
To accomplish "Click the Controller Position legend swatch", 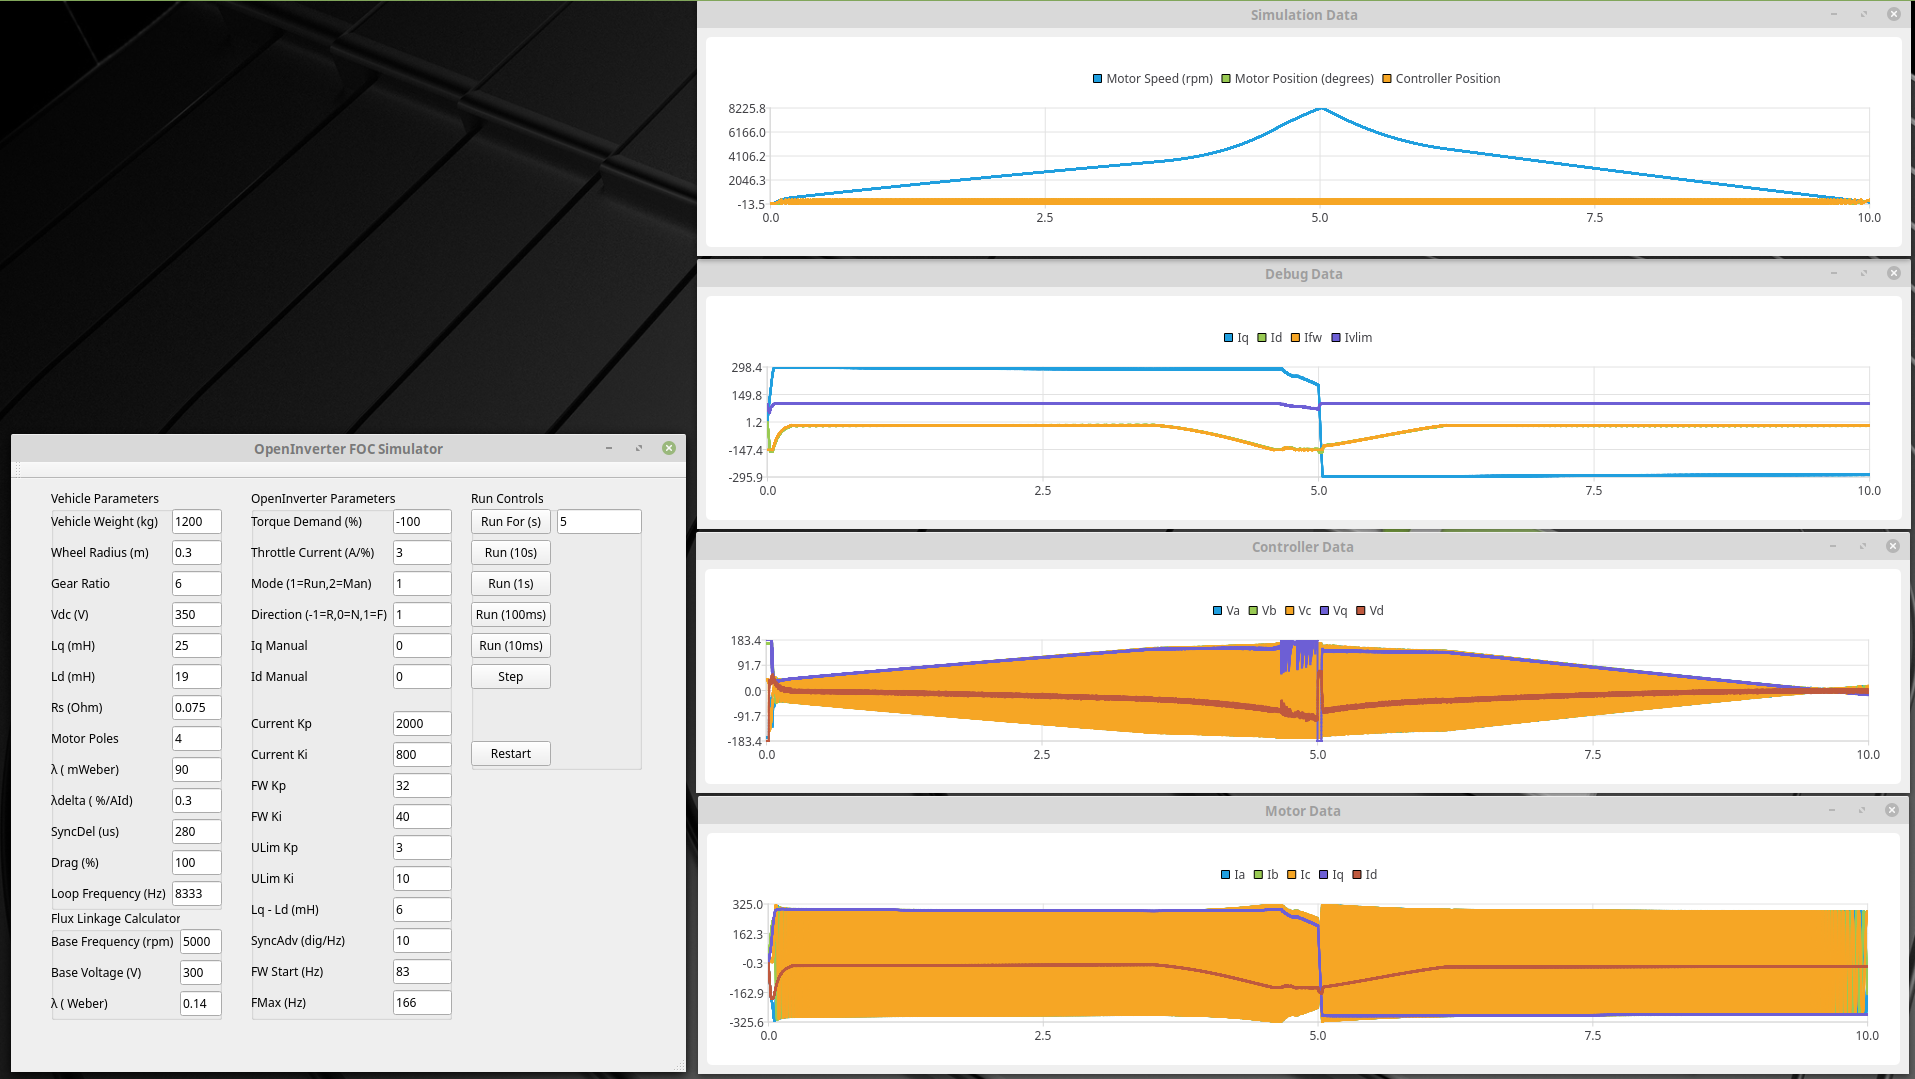I will pyautogui.click(x=1387, y=79).
